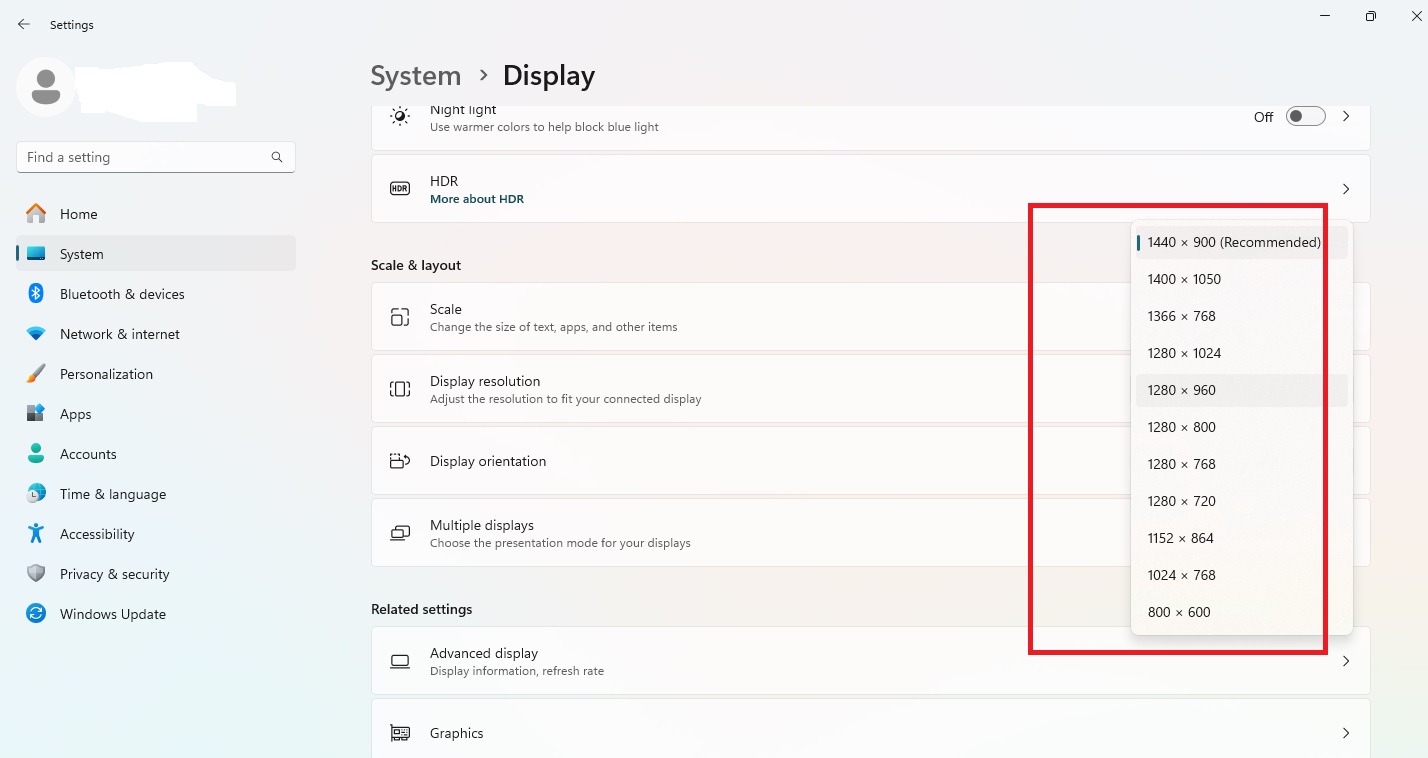Click the Night light sun icon
The width and height of the screenshot is (1428, 758).
[400, 117]
